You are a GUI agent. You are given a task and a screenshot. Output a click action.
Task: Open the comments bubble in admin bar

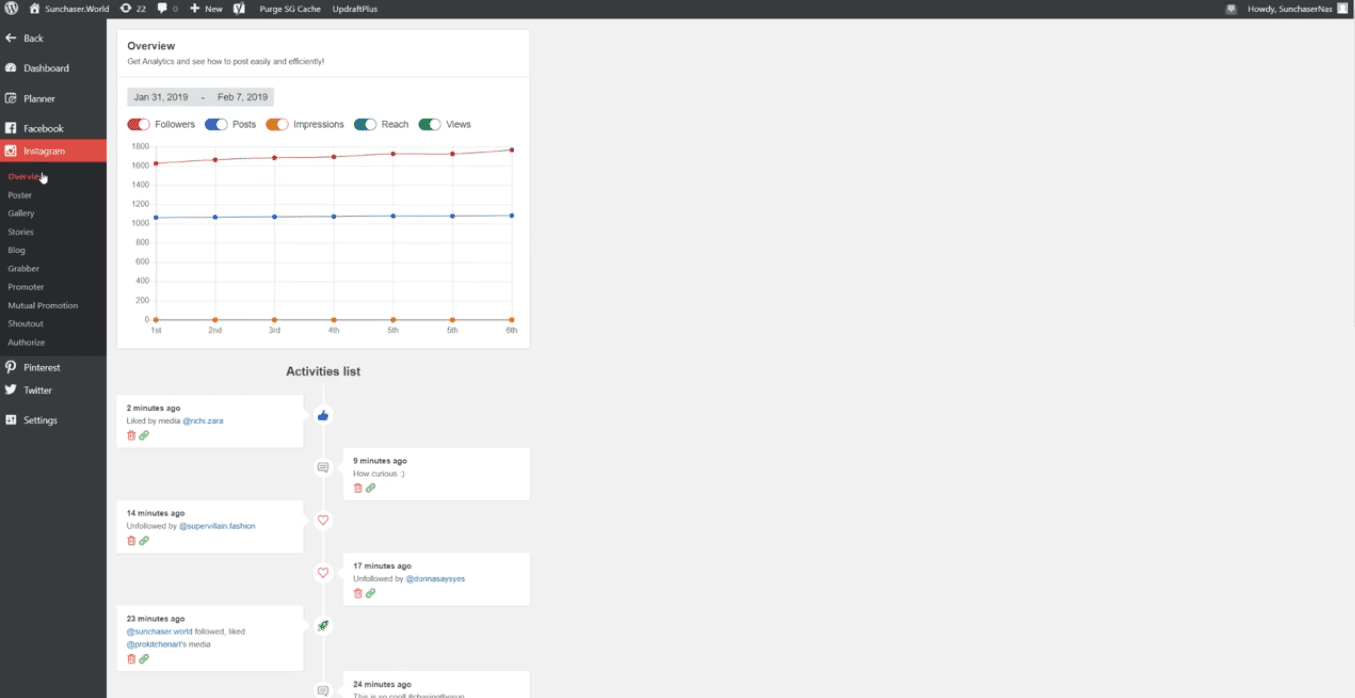[x=162, y=8]
